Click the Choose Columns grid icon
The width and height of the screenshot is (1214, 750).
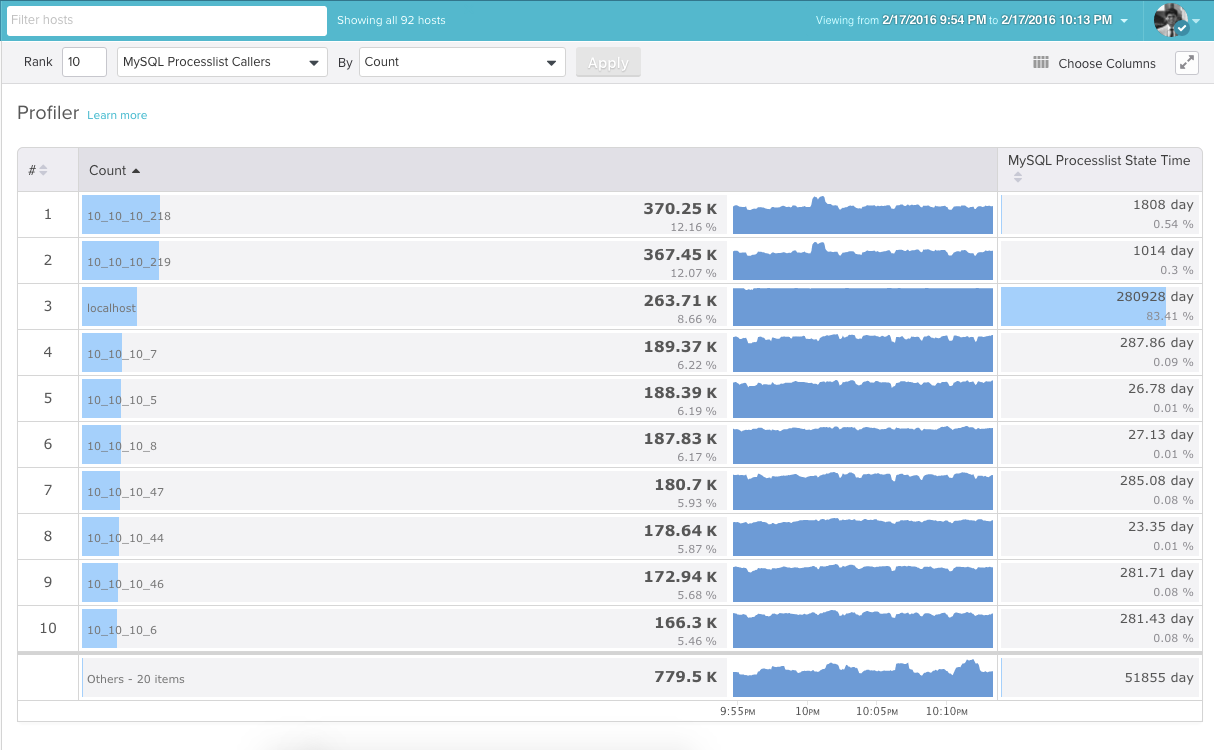coord(1041,62)
